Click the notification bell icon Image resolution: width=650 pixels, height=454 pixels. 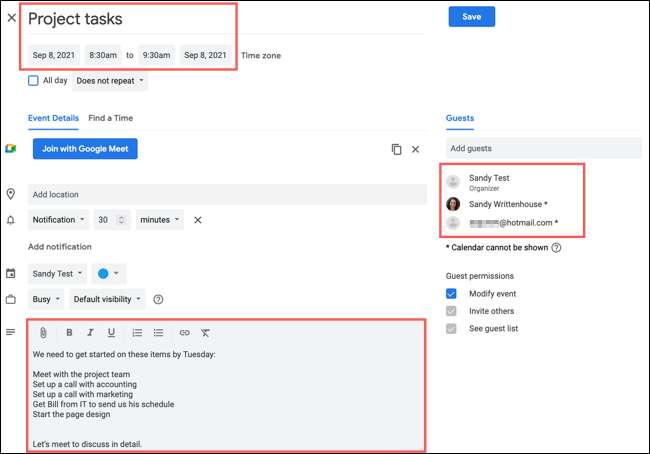tap(11, 220)
